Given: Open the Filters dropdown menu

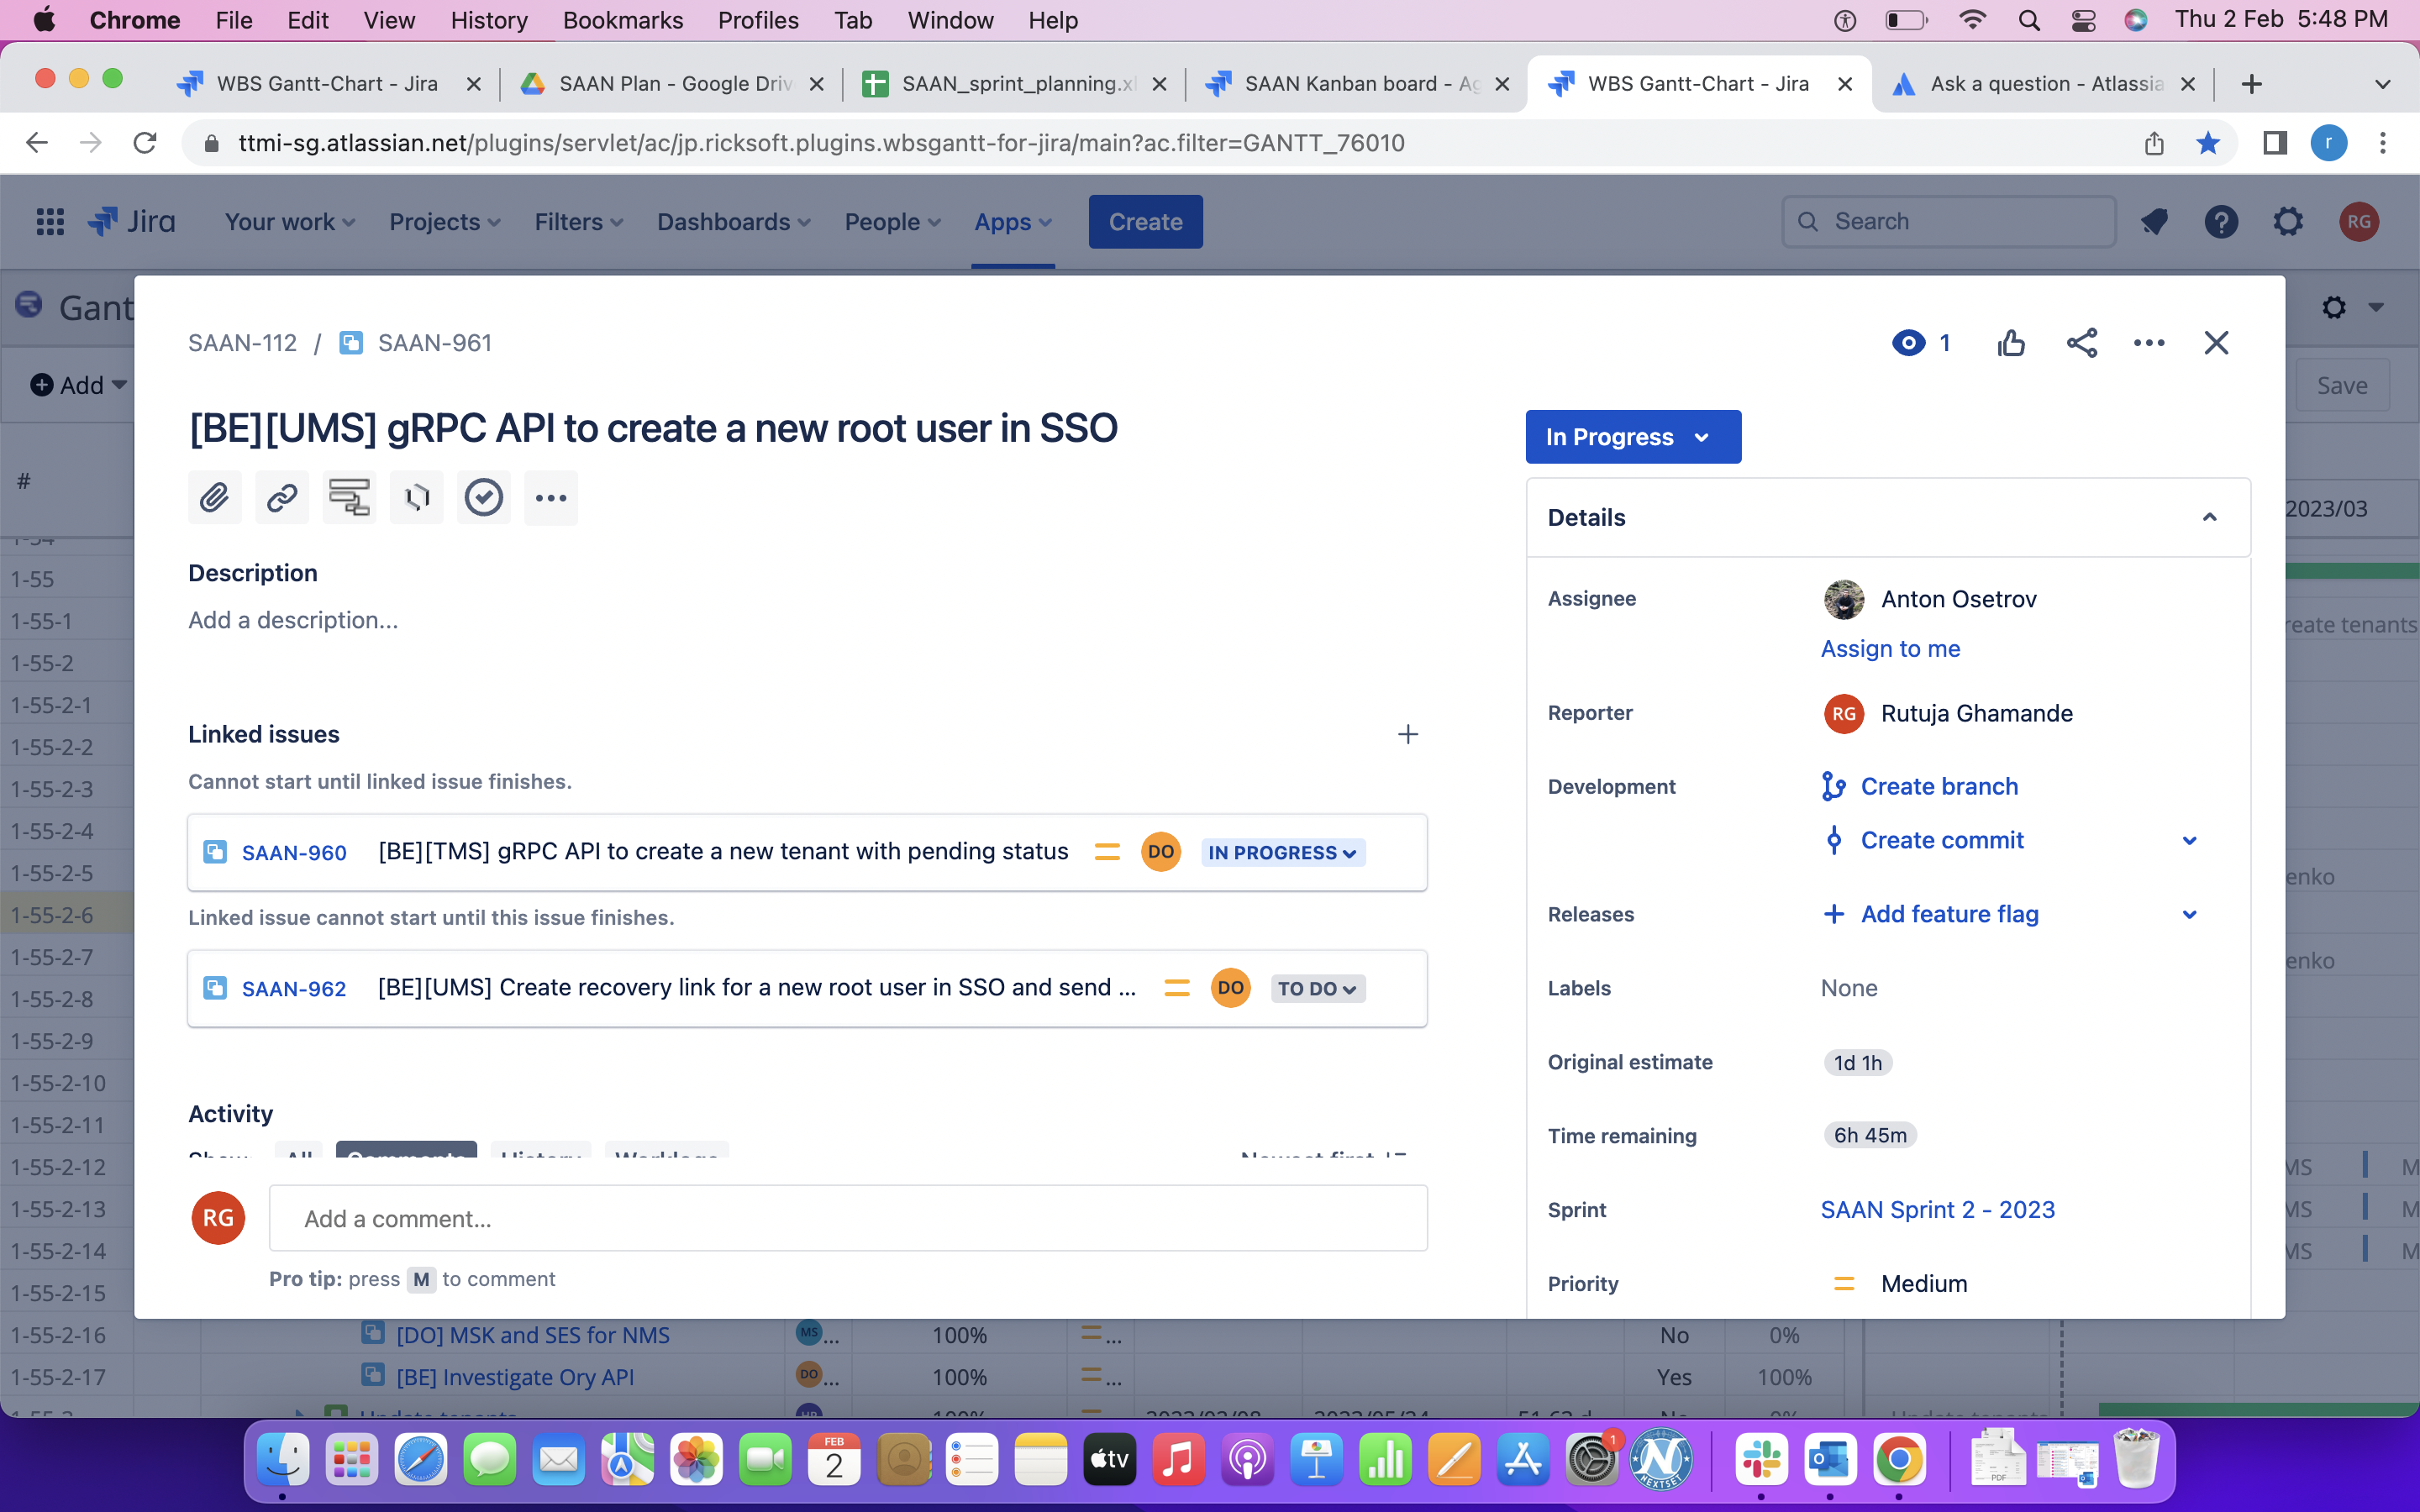Looking at the screenshot, I should [x=579, y=222].
